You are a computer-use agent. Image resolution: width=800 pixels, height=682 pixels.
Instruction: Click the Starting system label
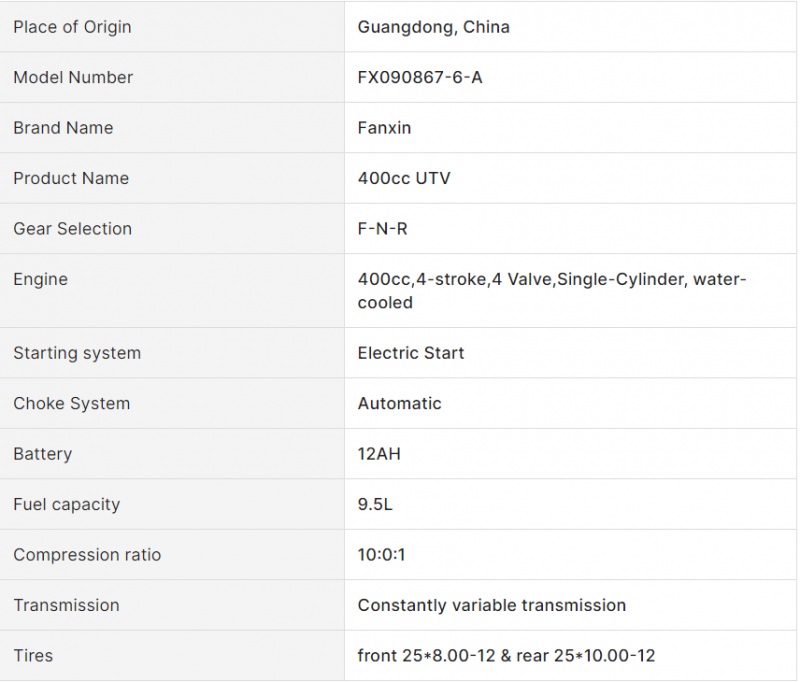[x=77, y=353]
